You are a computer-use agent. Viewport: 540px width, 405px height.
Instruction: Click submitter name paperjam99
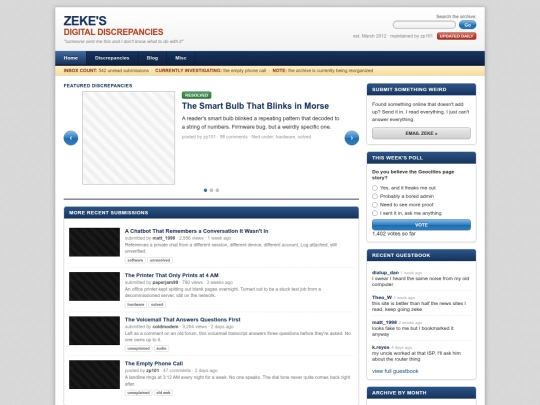point(165,282)
